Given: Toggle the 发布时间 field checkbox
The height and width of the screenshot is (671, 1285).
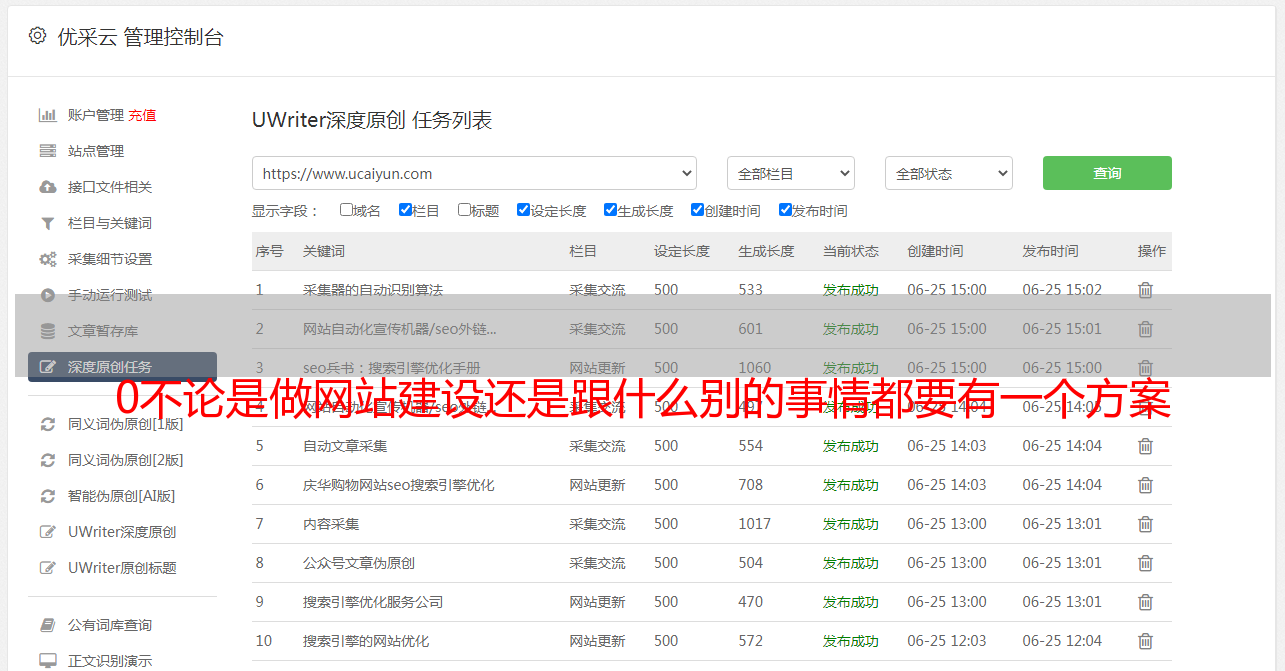Looking at the screenshot, I should (785, 210).
